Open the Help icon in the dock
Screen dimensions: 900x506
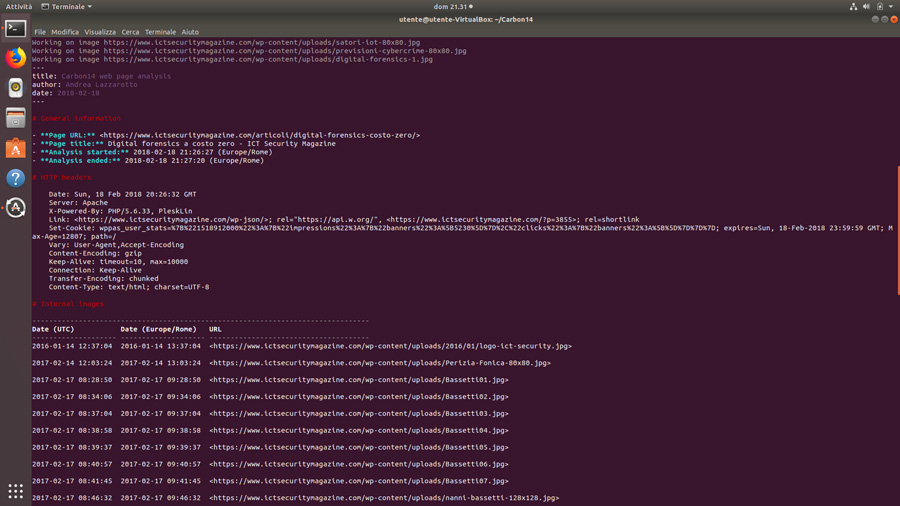coord(15,178)
